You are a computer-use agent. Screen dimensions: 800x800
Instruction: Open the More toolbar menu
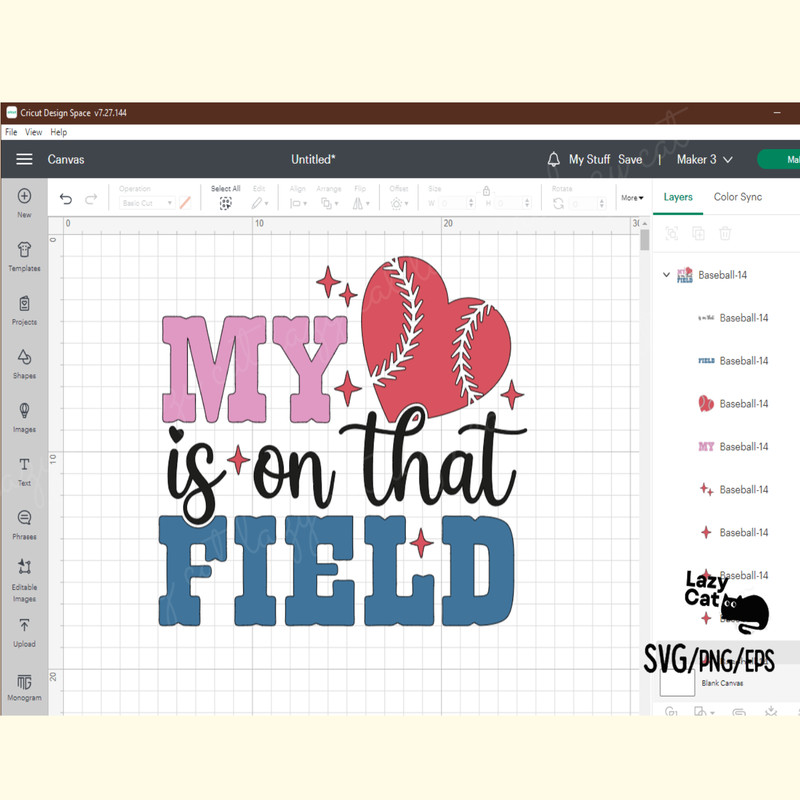point(631,198)
